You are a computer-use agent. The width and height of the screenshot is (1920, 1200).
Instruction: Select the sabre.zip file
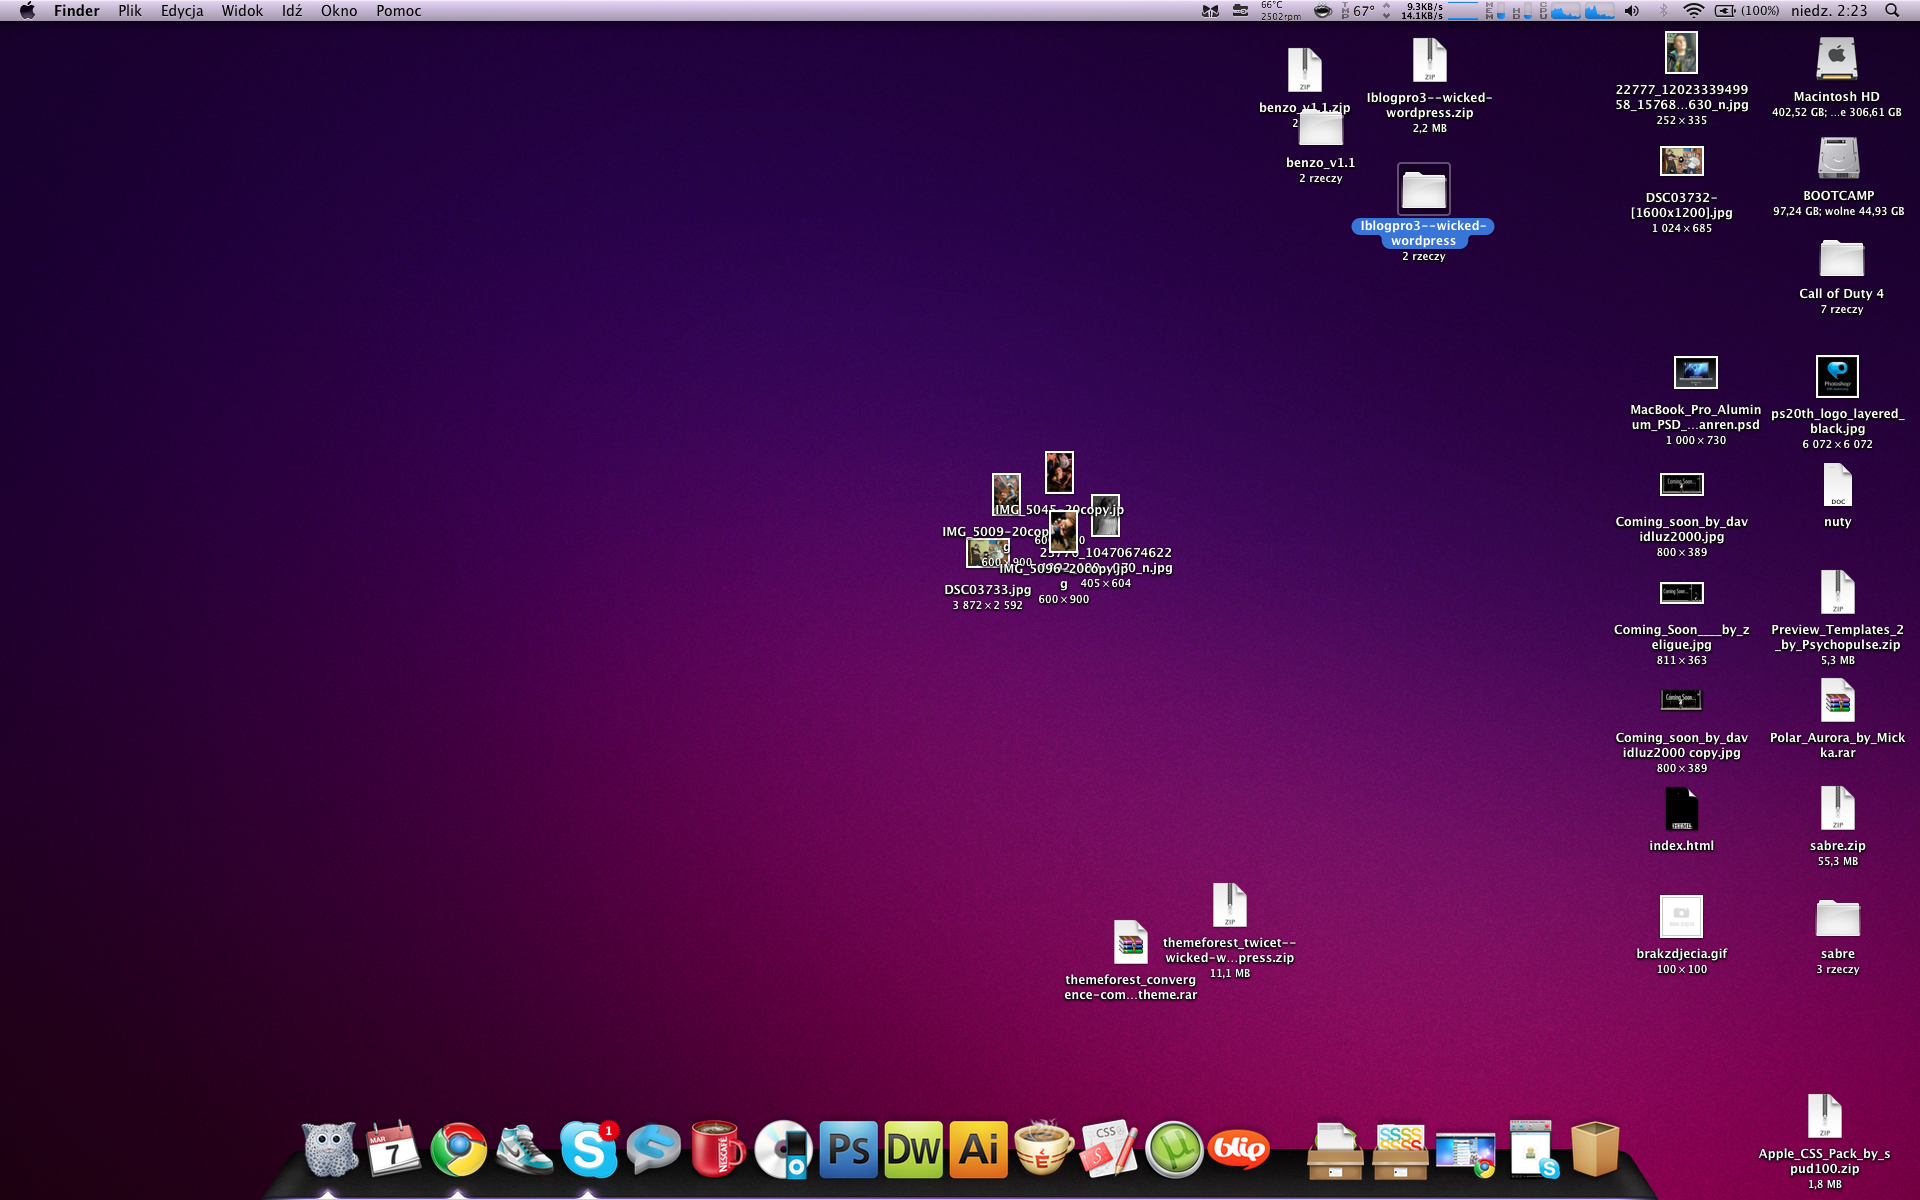[1837, 809]
